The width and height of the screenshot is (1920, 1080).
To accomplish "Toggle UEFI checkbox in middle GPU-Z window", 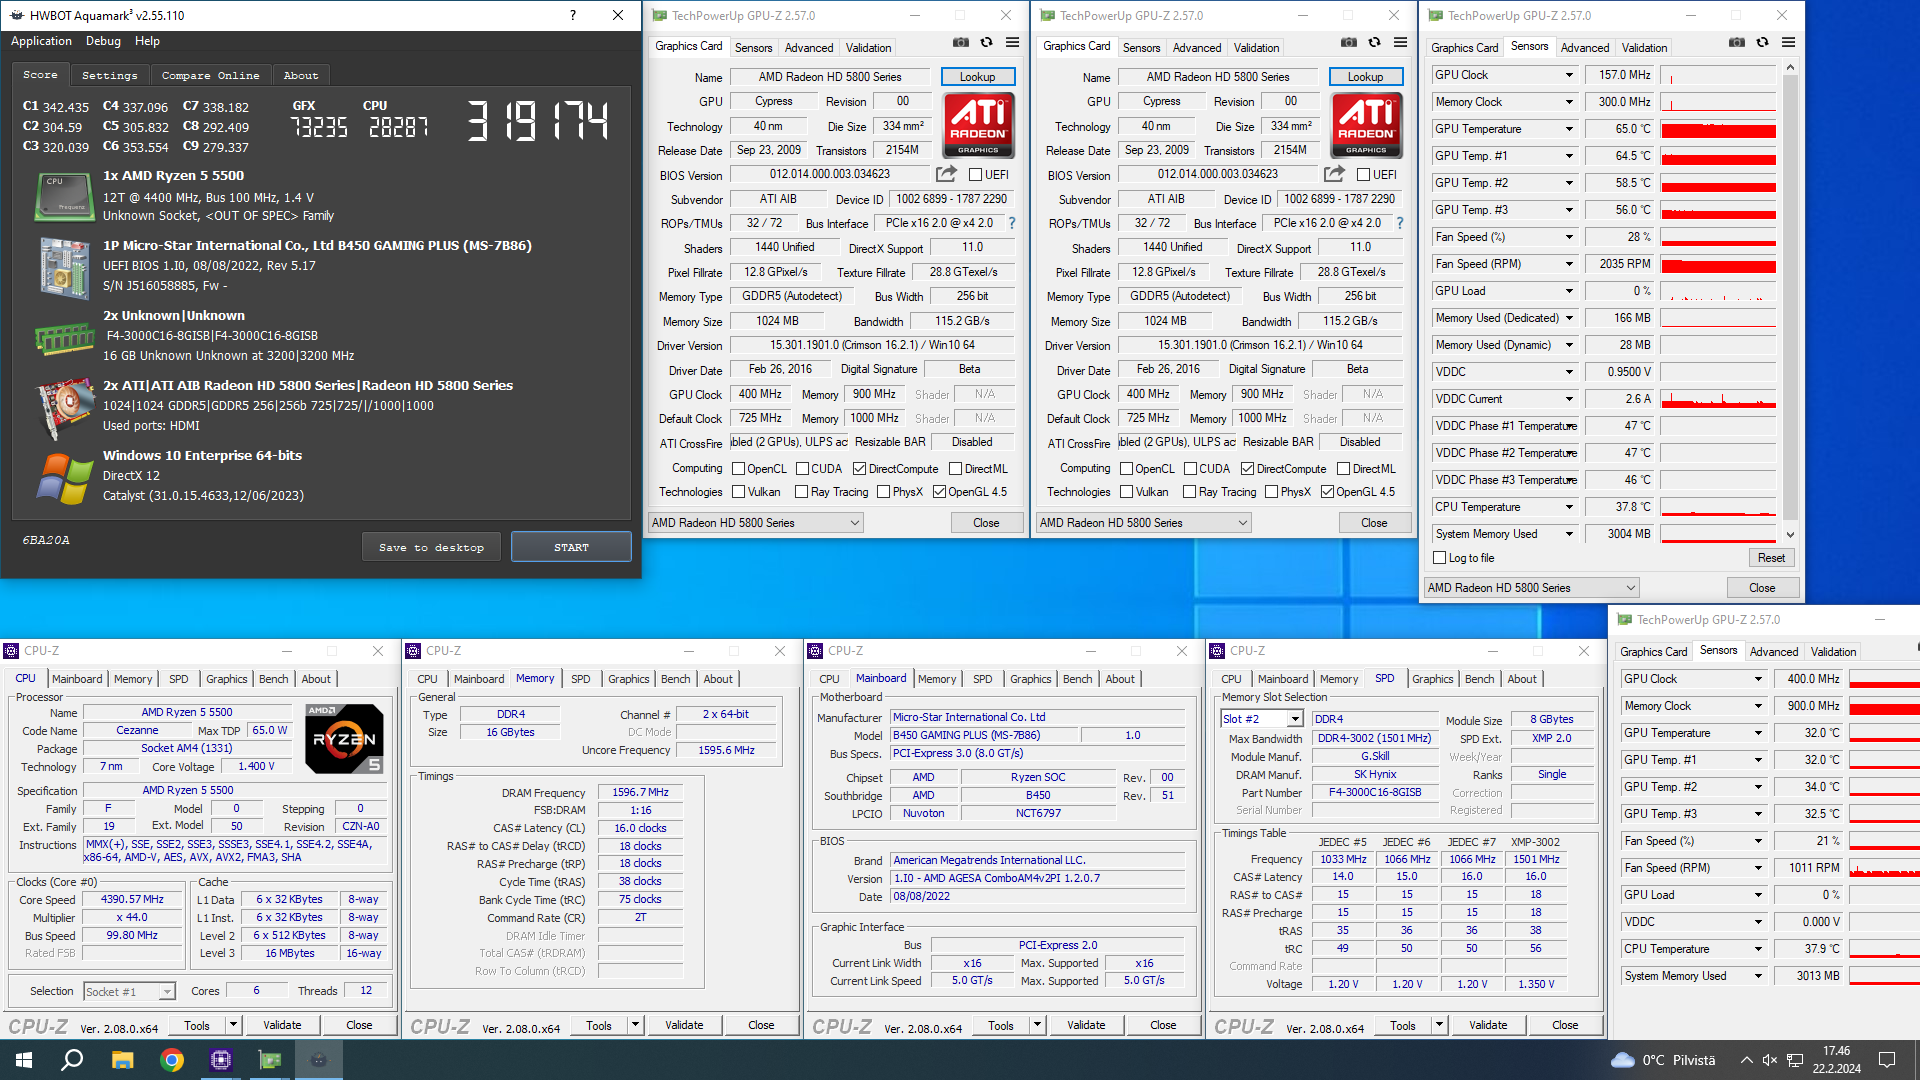I will (1363, 175).
